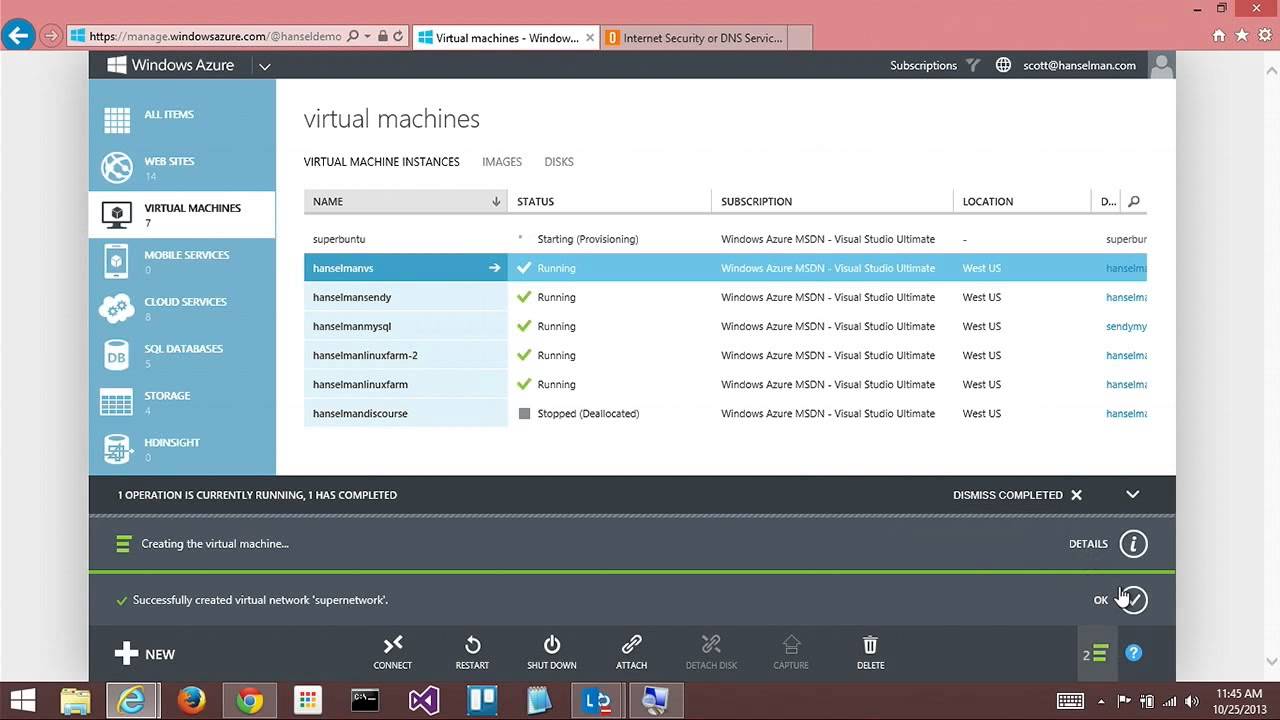The image size is (1280, 720).
Task: Dismiss completed operations
Action: pyautogui.click(x=1017, y=494)
